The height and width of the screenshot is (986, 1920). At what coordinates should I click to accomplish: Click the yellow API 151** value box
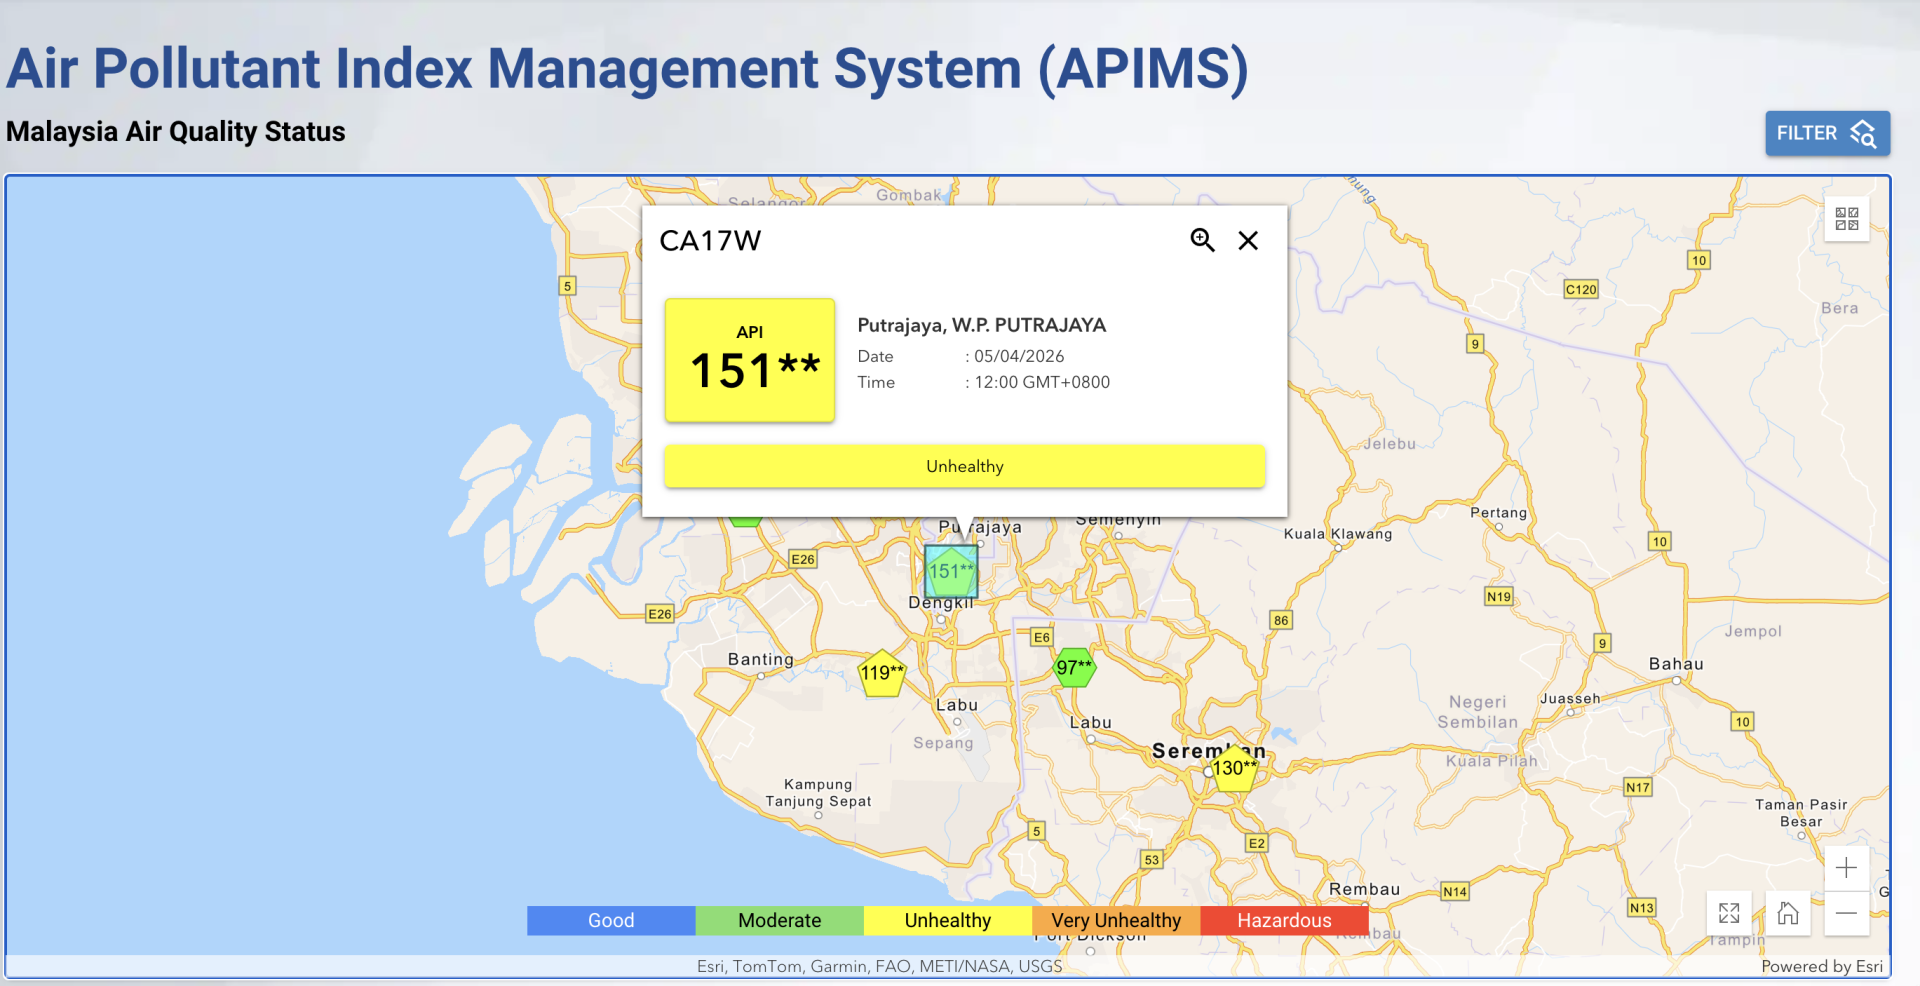pos(750,360)
